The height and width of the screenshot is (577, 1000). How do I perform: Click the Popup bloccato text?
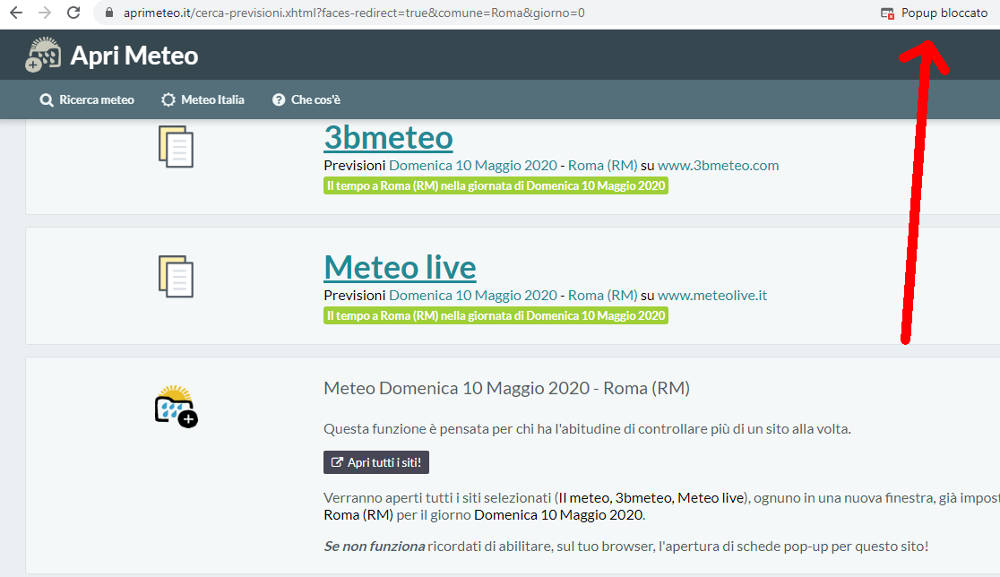pos(944,13)
